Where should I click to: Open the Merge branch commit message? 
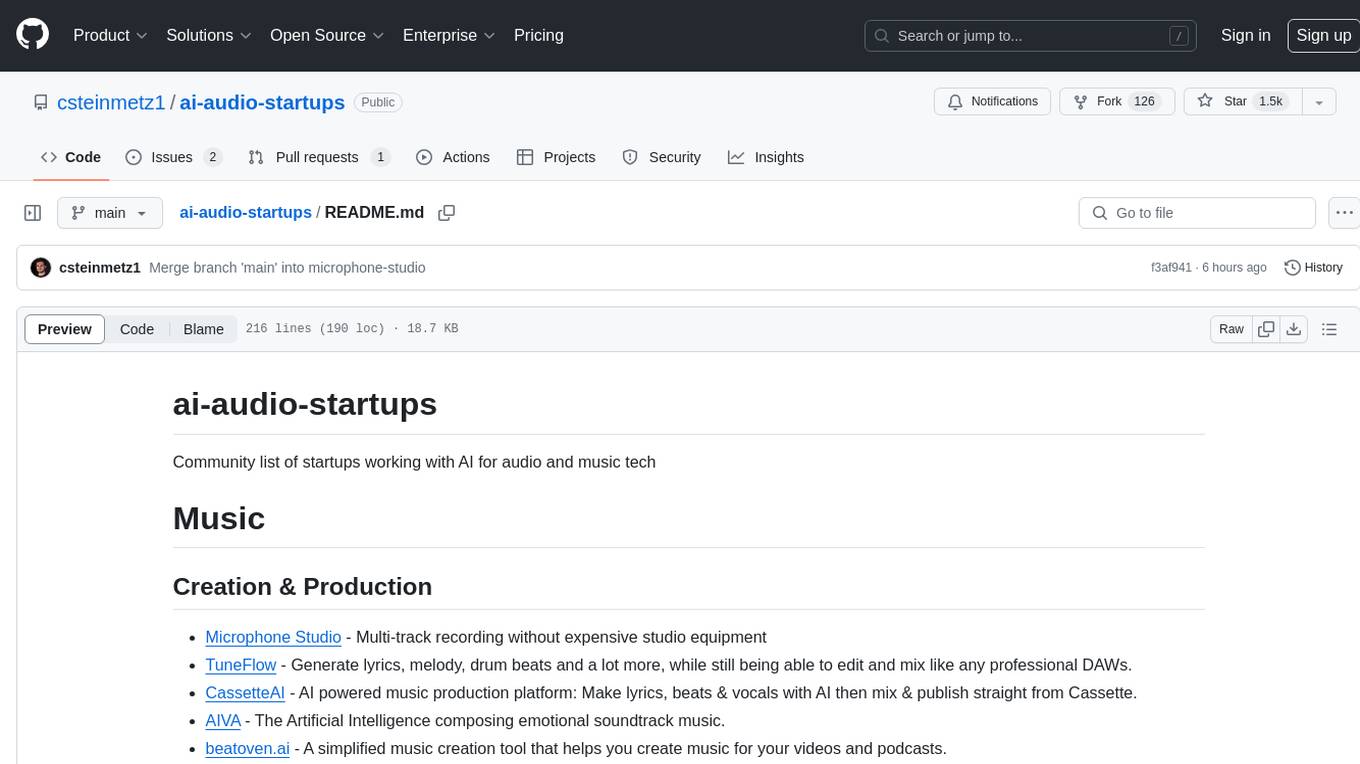[287, 268]
